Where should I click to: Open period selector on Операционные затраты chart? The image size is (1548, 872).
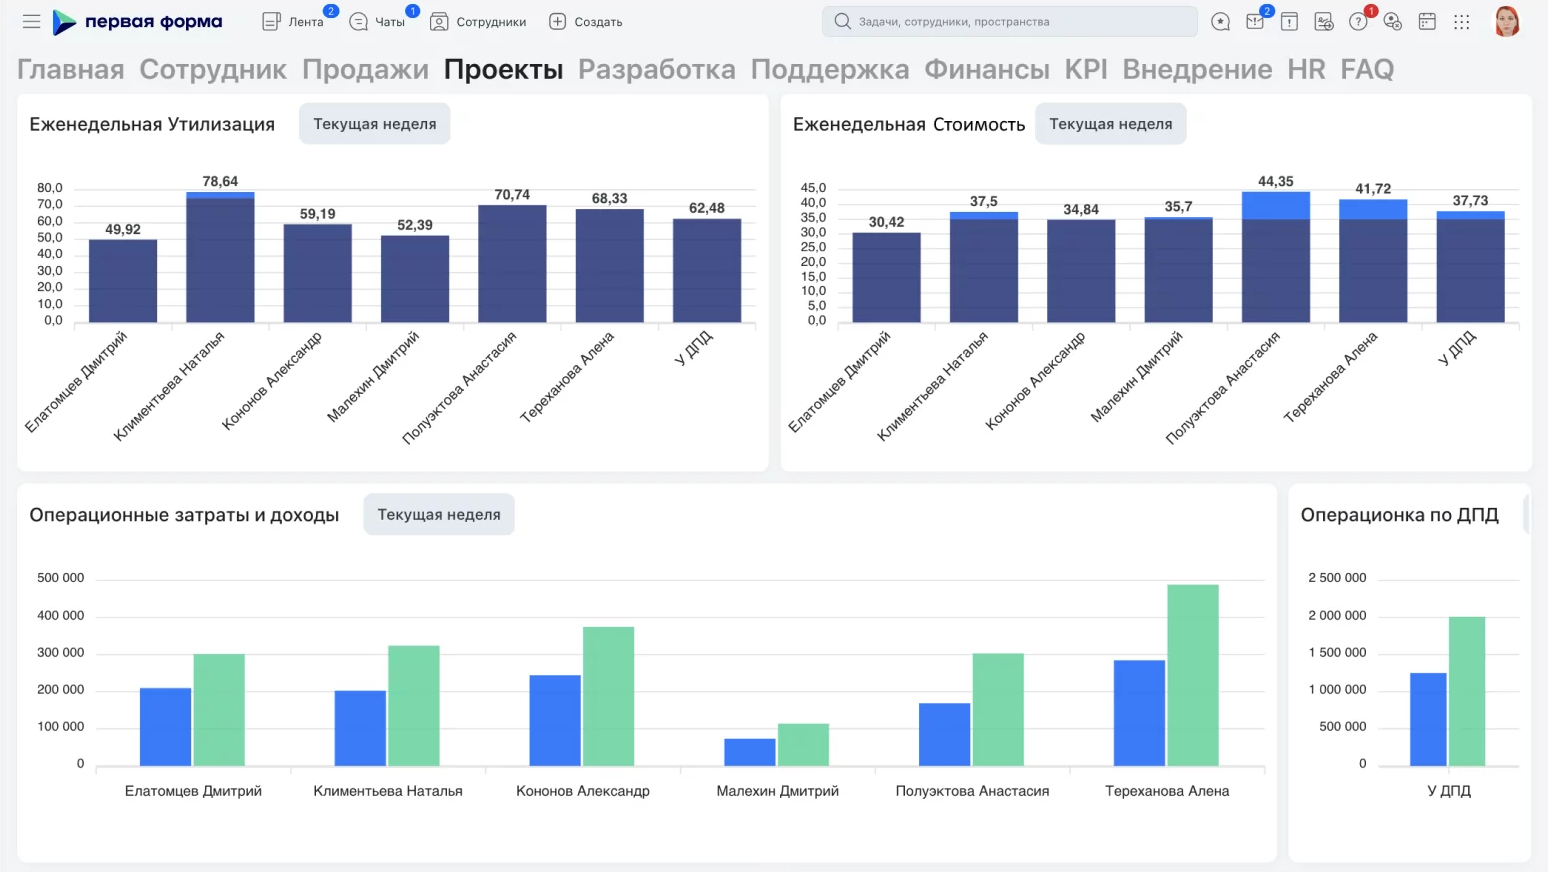click(x=438, y=514)
